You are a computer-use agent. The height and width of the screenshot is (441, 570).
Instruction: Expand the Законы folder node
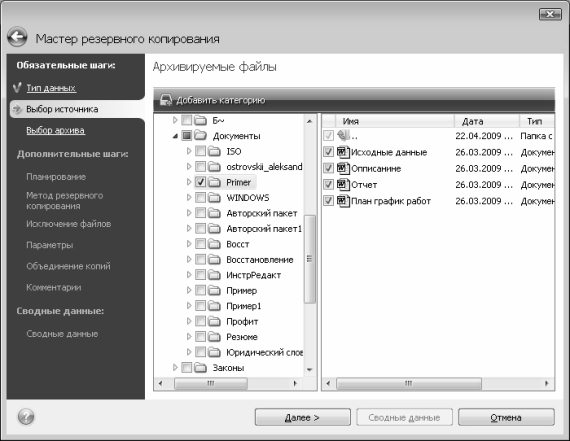coord(175,368)
